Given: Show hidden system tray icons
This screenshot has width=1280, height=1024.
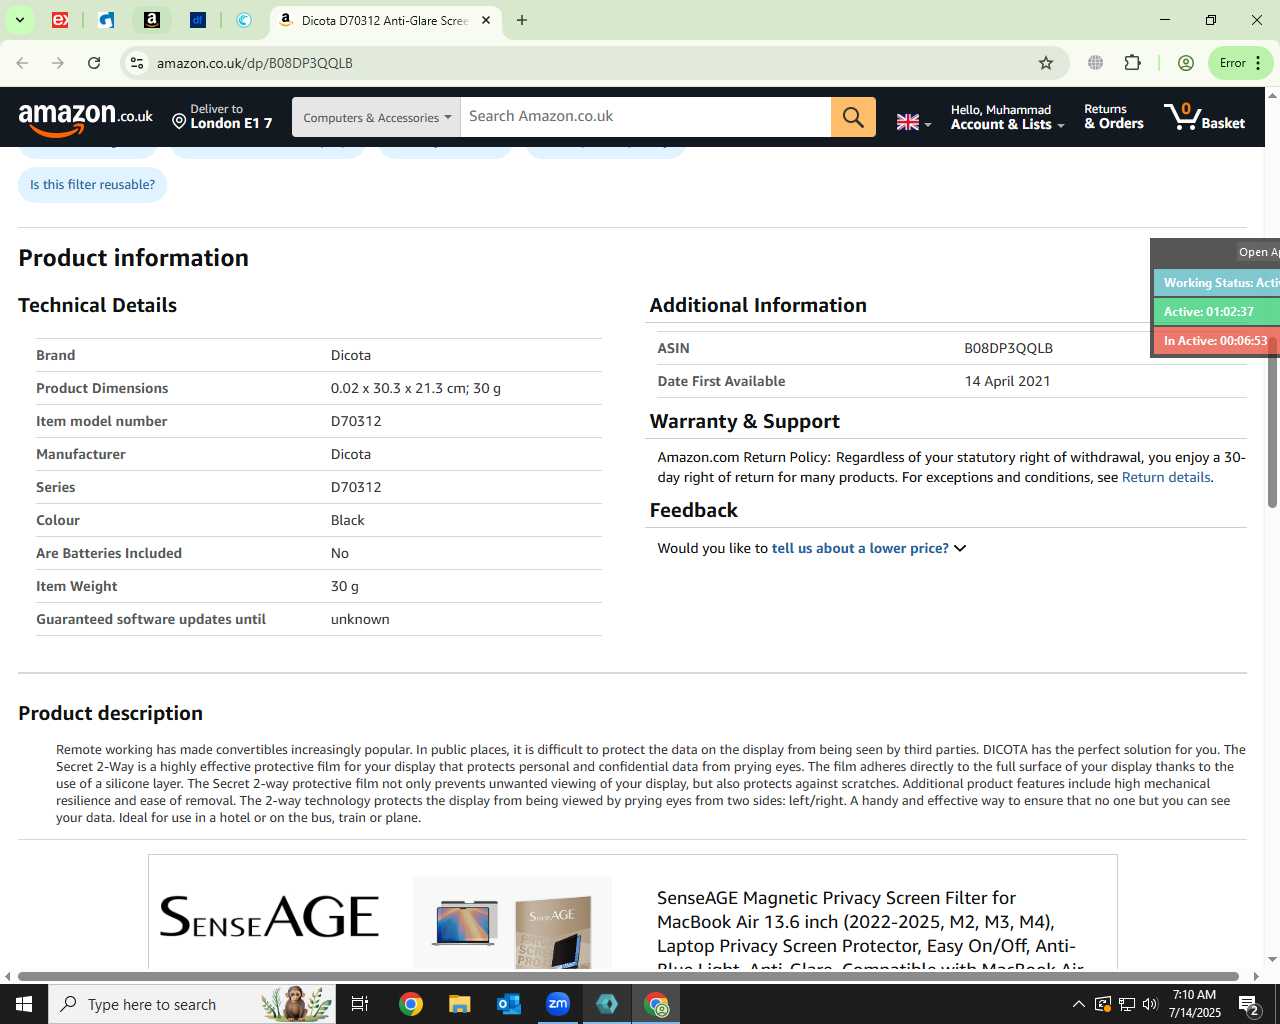Looking at the screenshot, I should pos(1078,1004).
